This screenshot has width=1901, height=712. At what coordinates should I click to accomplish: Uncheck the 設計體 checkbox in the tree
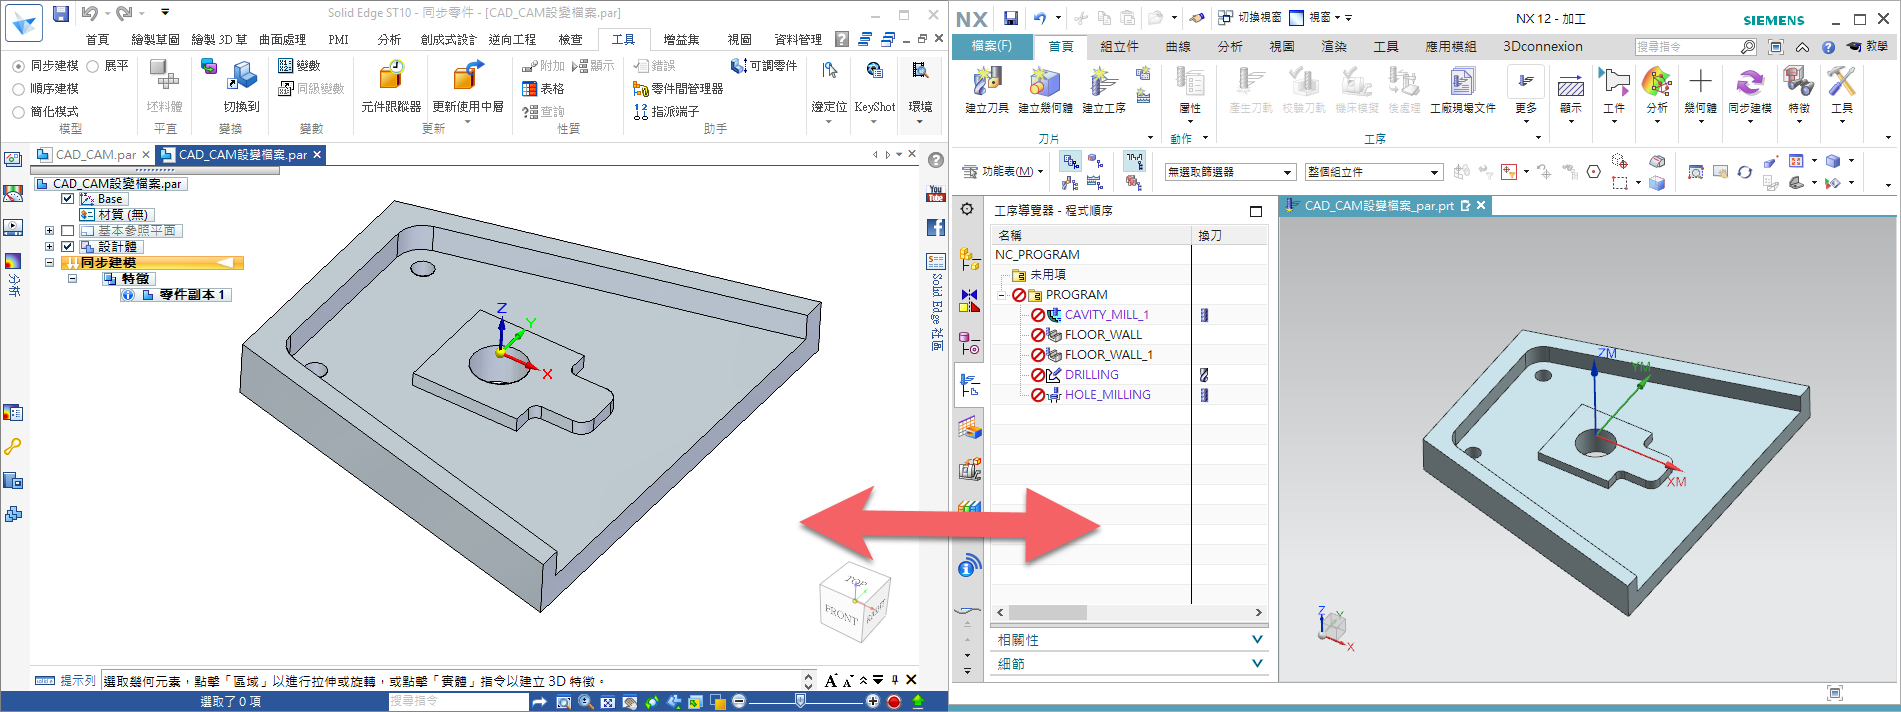(x=68, y=247)
